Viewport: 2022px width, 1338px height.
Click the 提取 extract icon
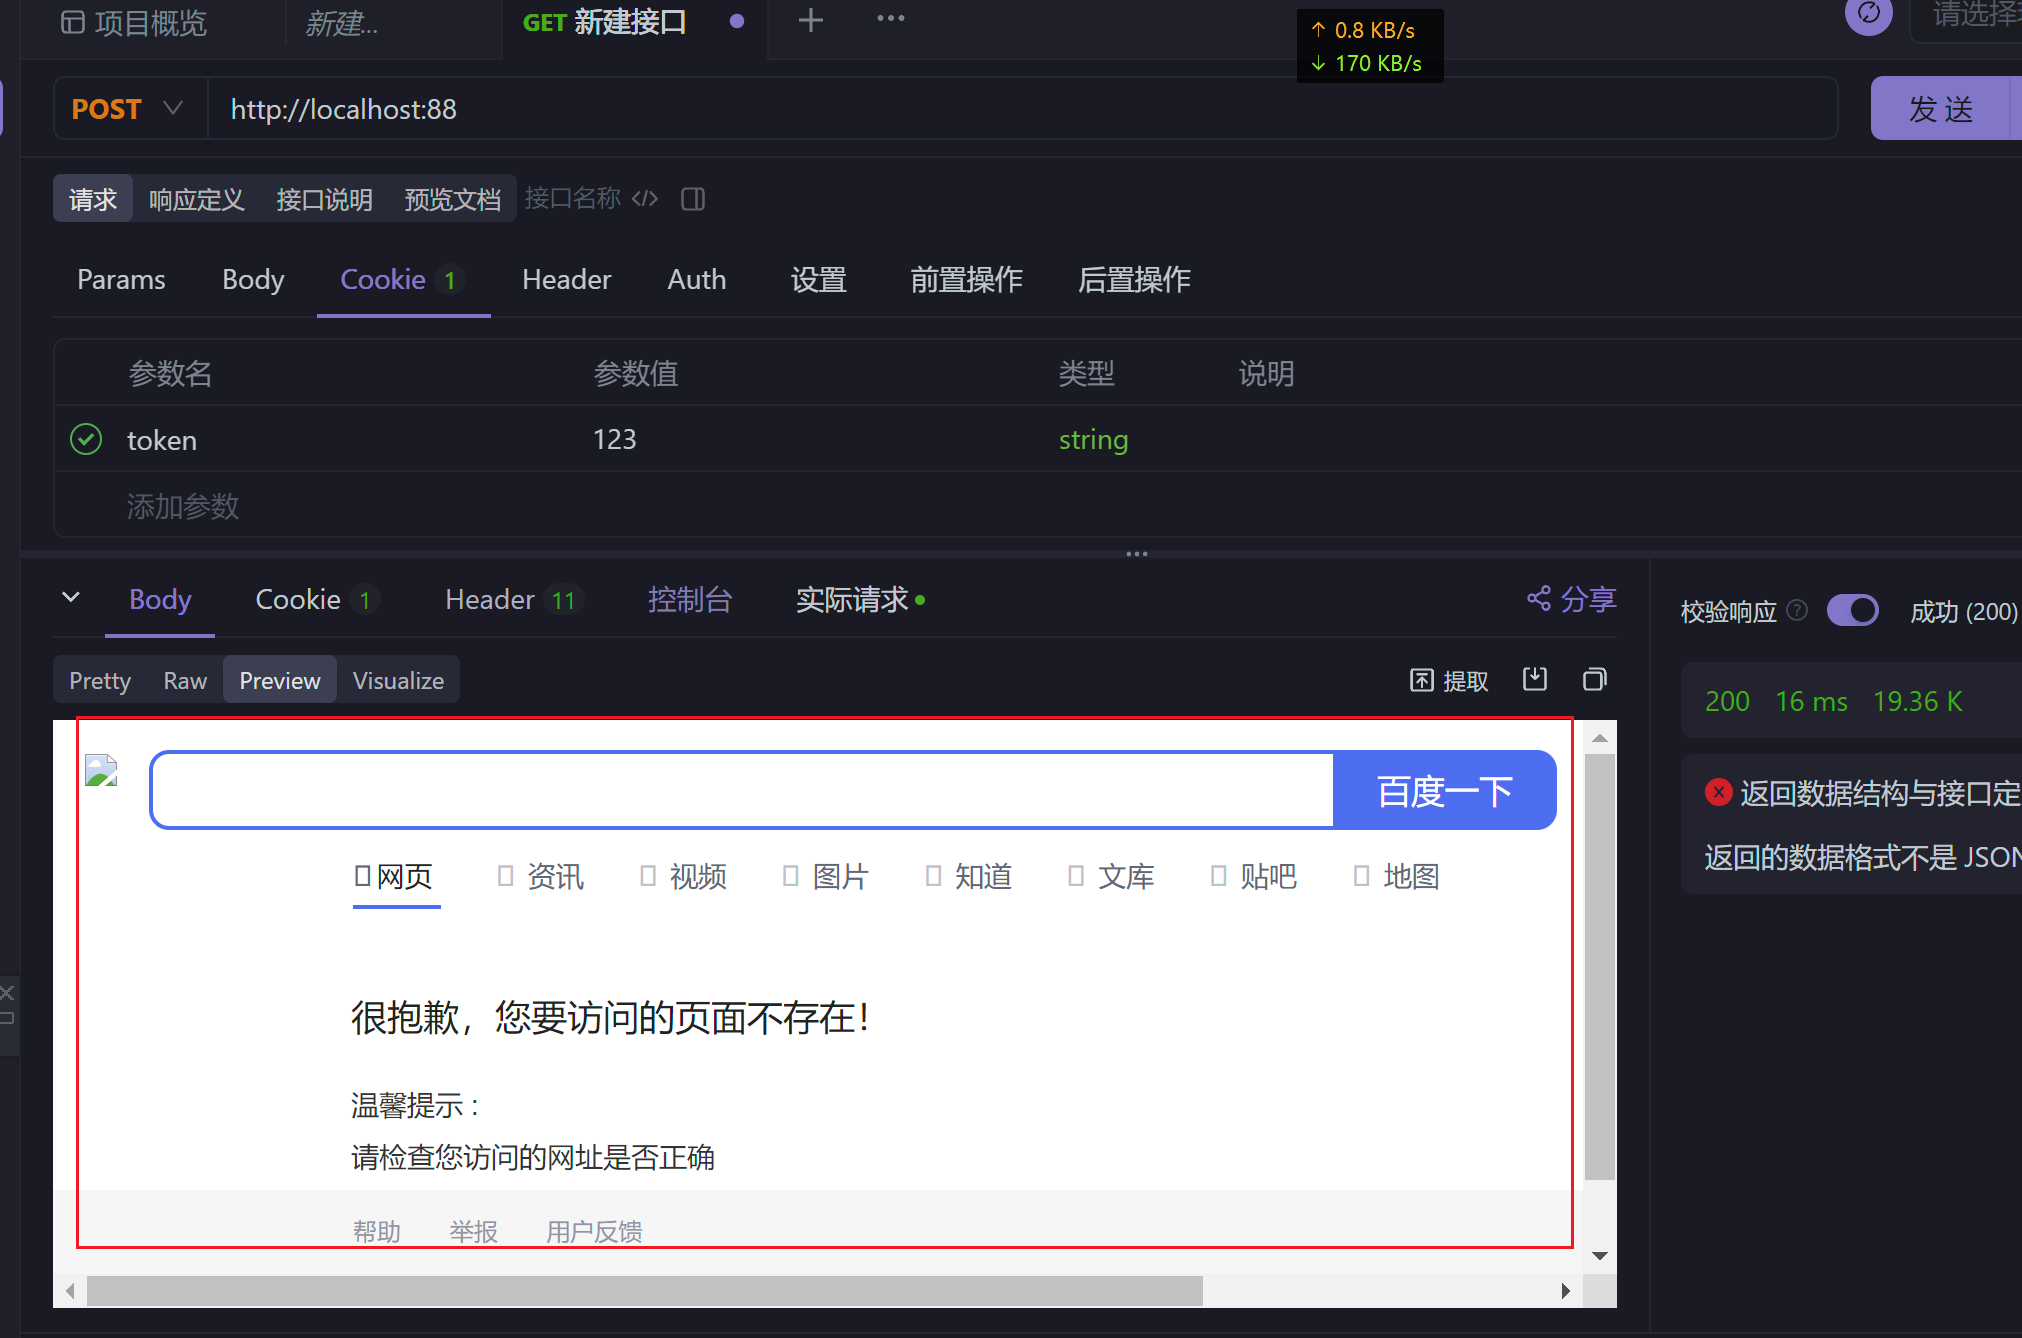[x=1421, y=680]
